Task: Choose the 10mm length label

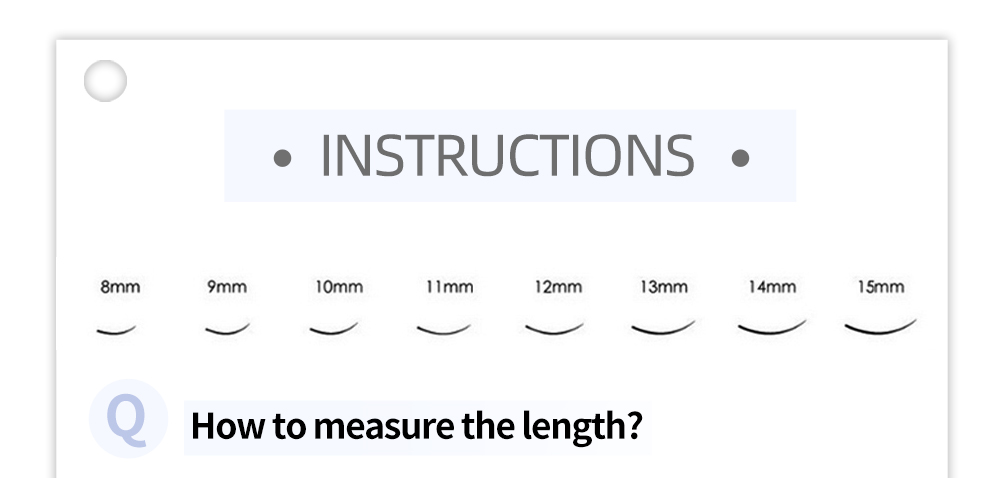Action: pyautogui.click(x=339, y=287)
